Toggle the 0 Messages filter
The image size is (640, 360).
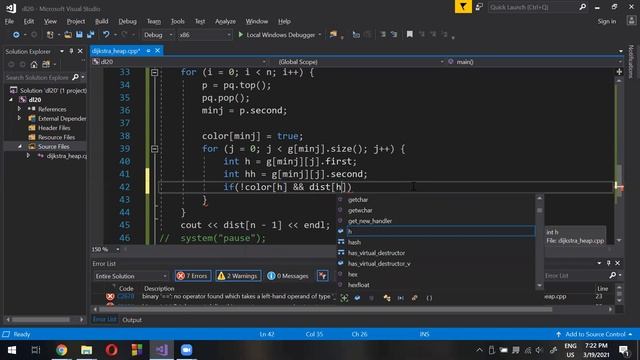288,276
